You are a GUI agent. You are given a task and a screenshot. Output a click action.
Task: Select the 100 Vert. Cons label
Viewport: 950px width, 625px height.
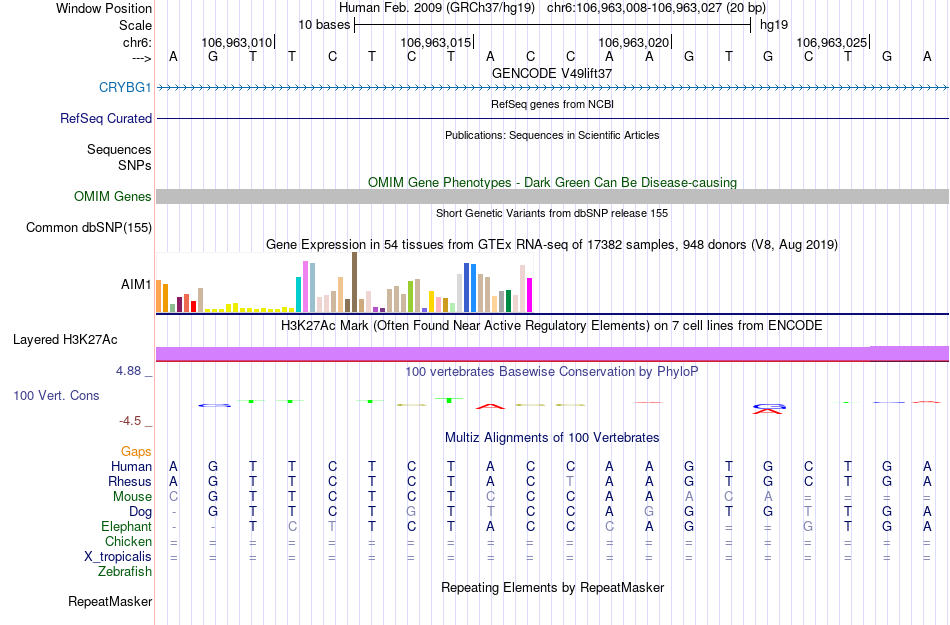tap(56, 395)
